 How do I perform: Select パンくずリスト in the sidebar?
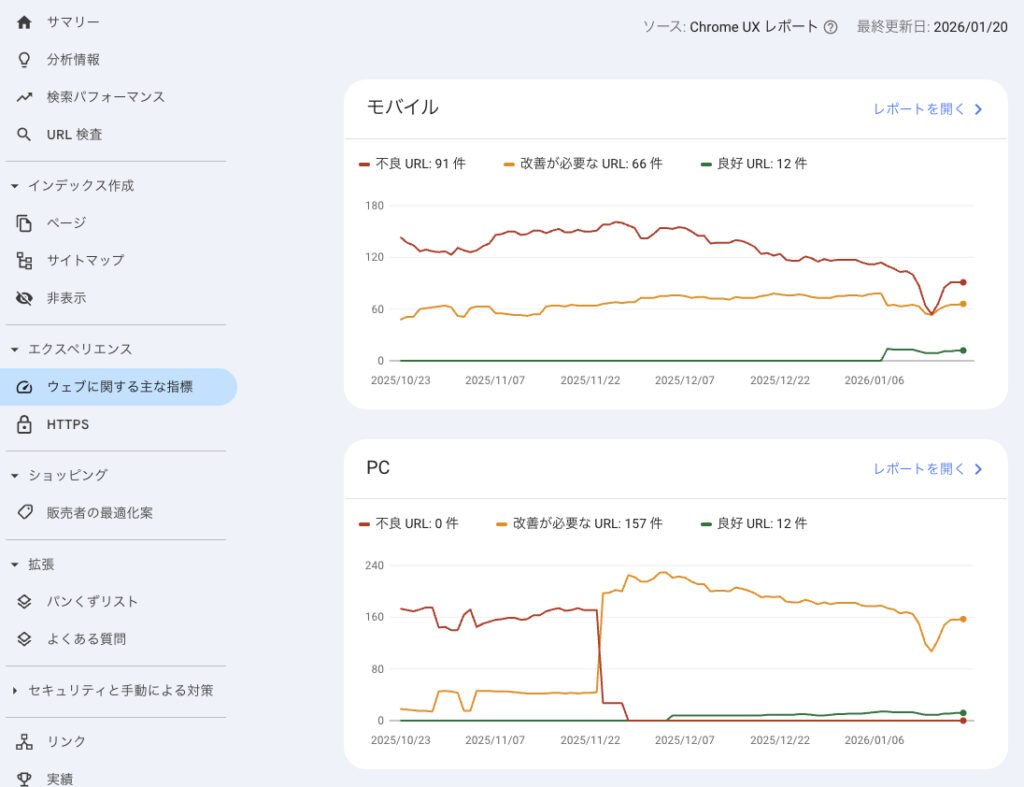pos(92,602)
